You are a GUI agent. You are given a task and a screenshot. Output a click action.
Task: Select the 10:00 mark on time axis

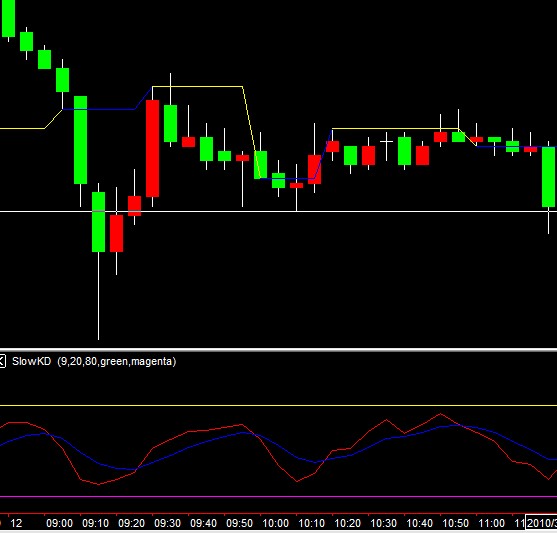(x=276, y=523)
